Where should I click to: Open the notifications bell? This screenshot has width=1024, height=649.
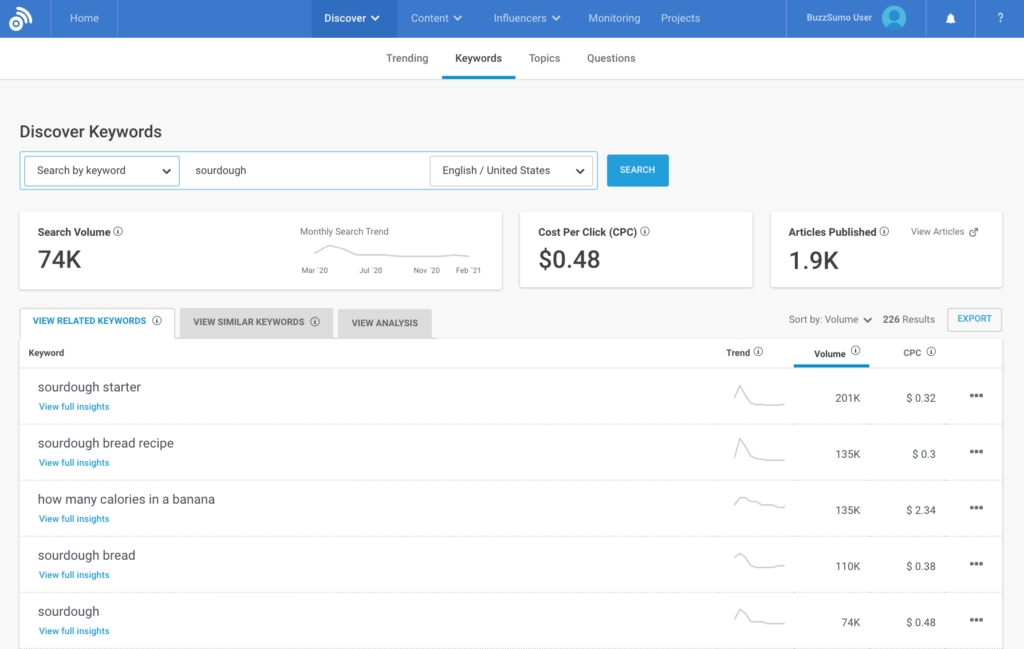[949, 18]
